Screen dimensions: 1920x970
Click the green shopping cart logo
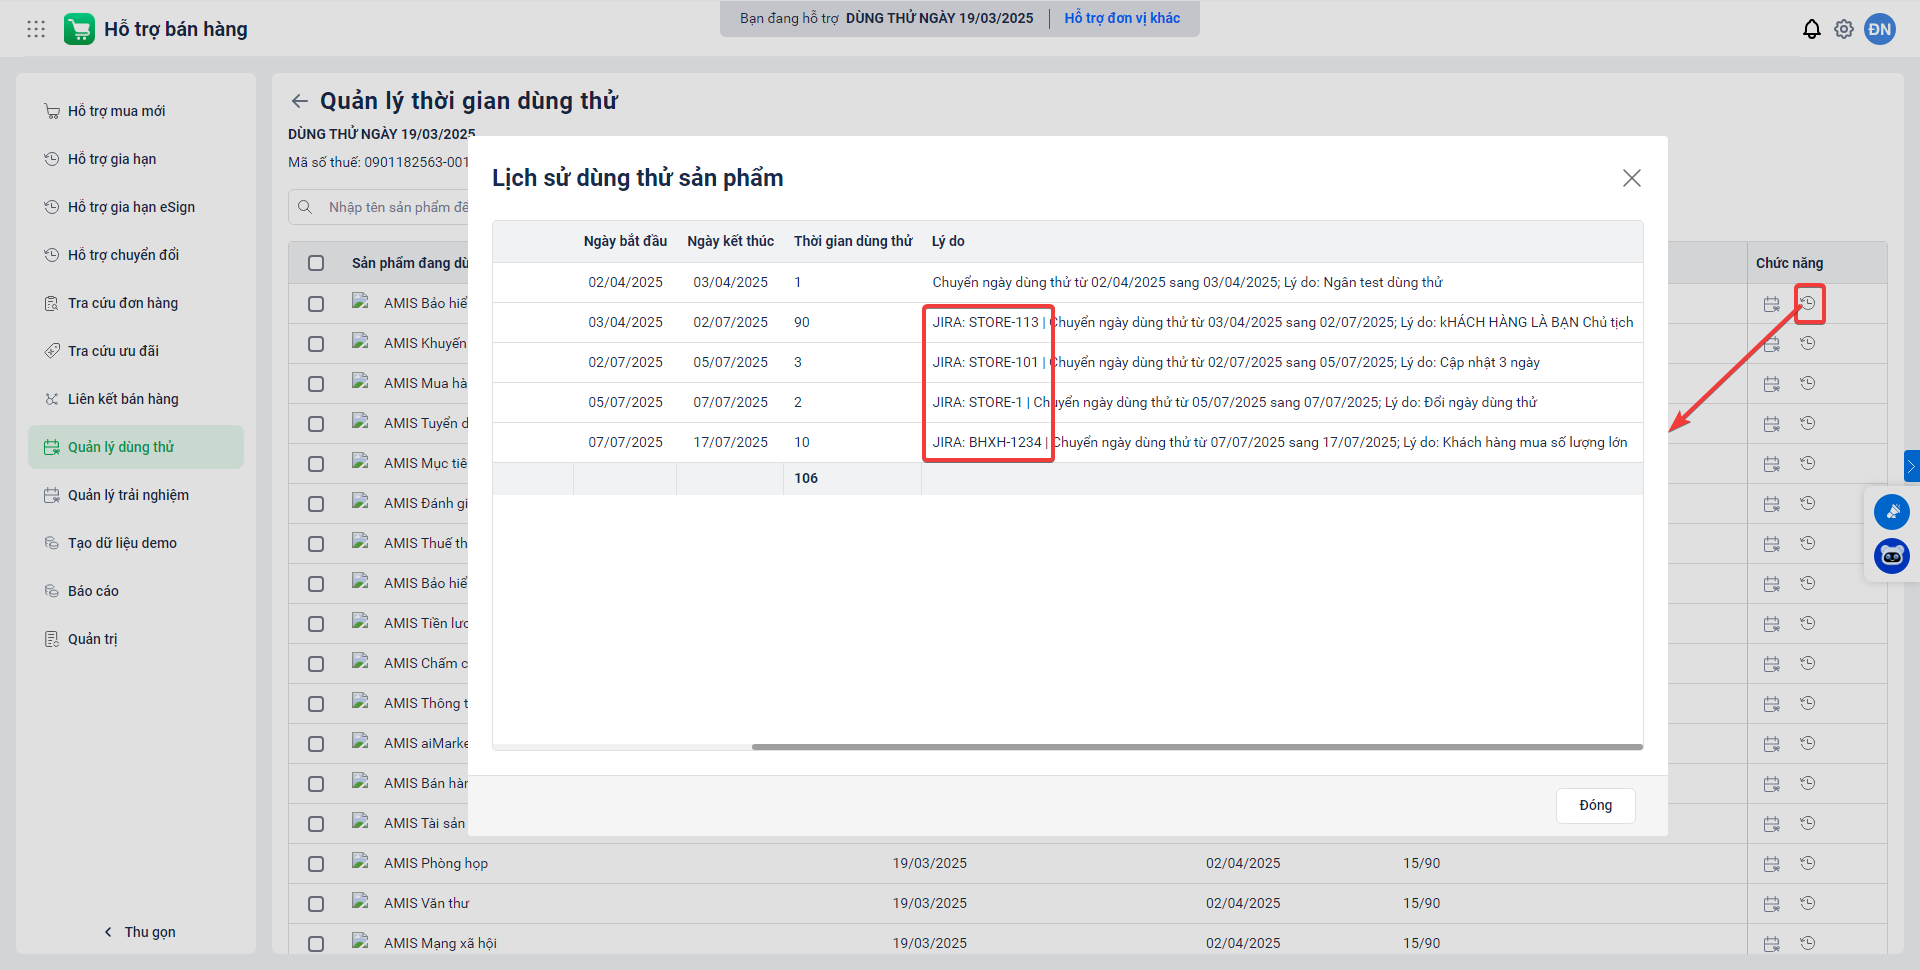pos(79,29)
